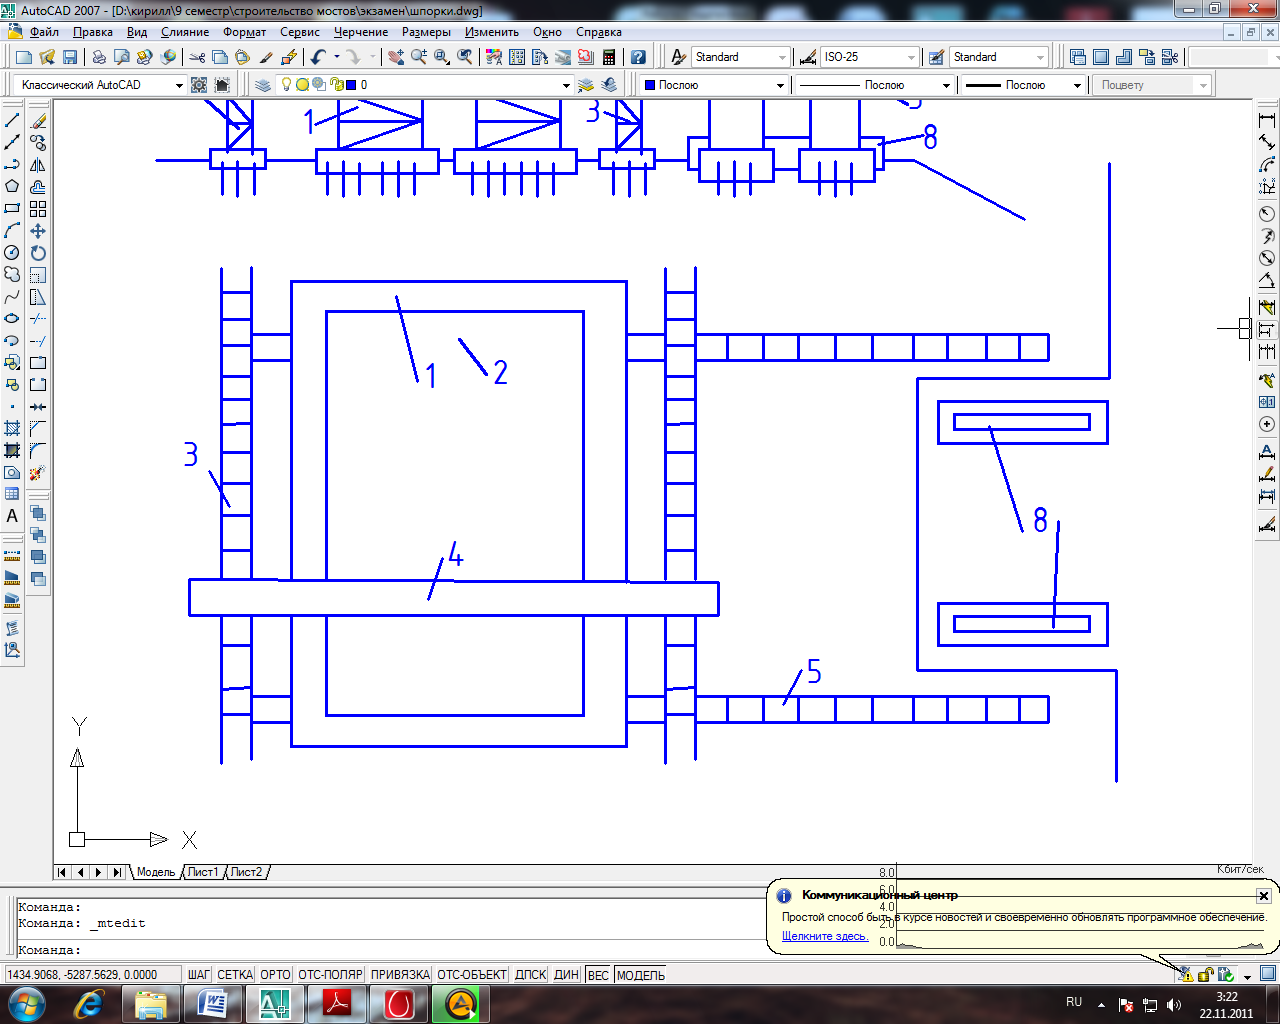Select the Erase modify tool
This screenshot has height=1024, width=1280.
tap(38, 121)
